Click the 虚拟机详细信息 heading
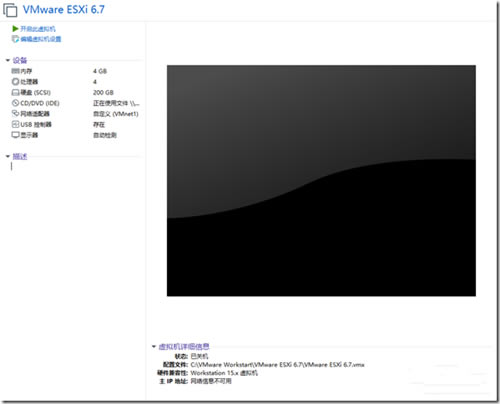This screenshot has height=404, width=500. [184, 347]
